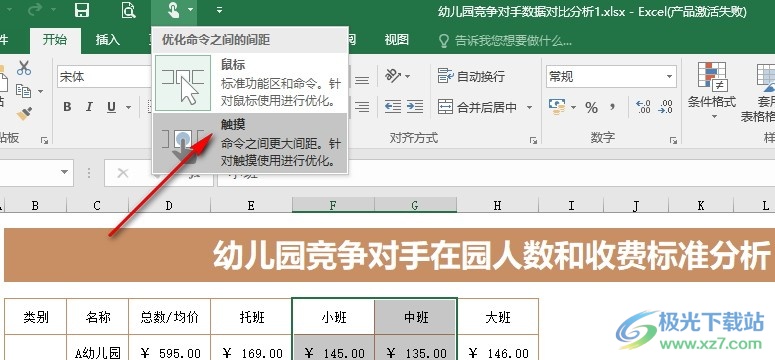Viewport: 775px width, 360px height.
Task: Select the Format Painter brush icon
Action: 24,114
